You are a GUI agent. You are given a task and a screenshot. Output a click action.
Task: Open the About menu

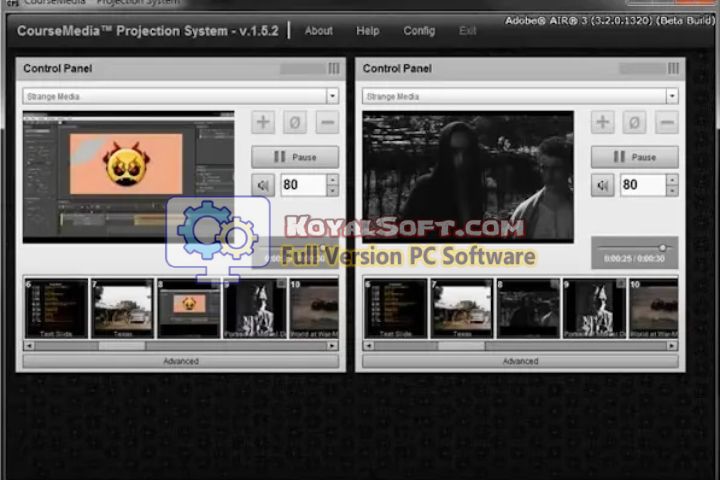point(319,31)
